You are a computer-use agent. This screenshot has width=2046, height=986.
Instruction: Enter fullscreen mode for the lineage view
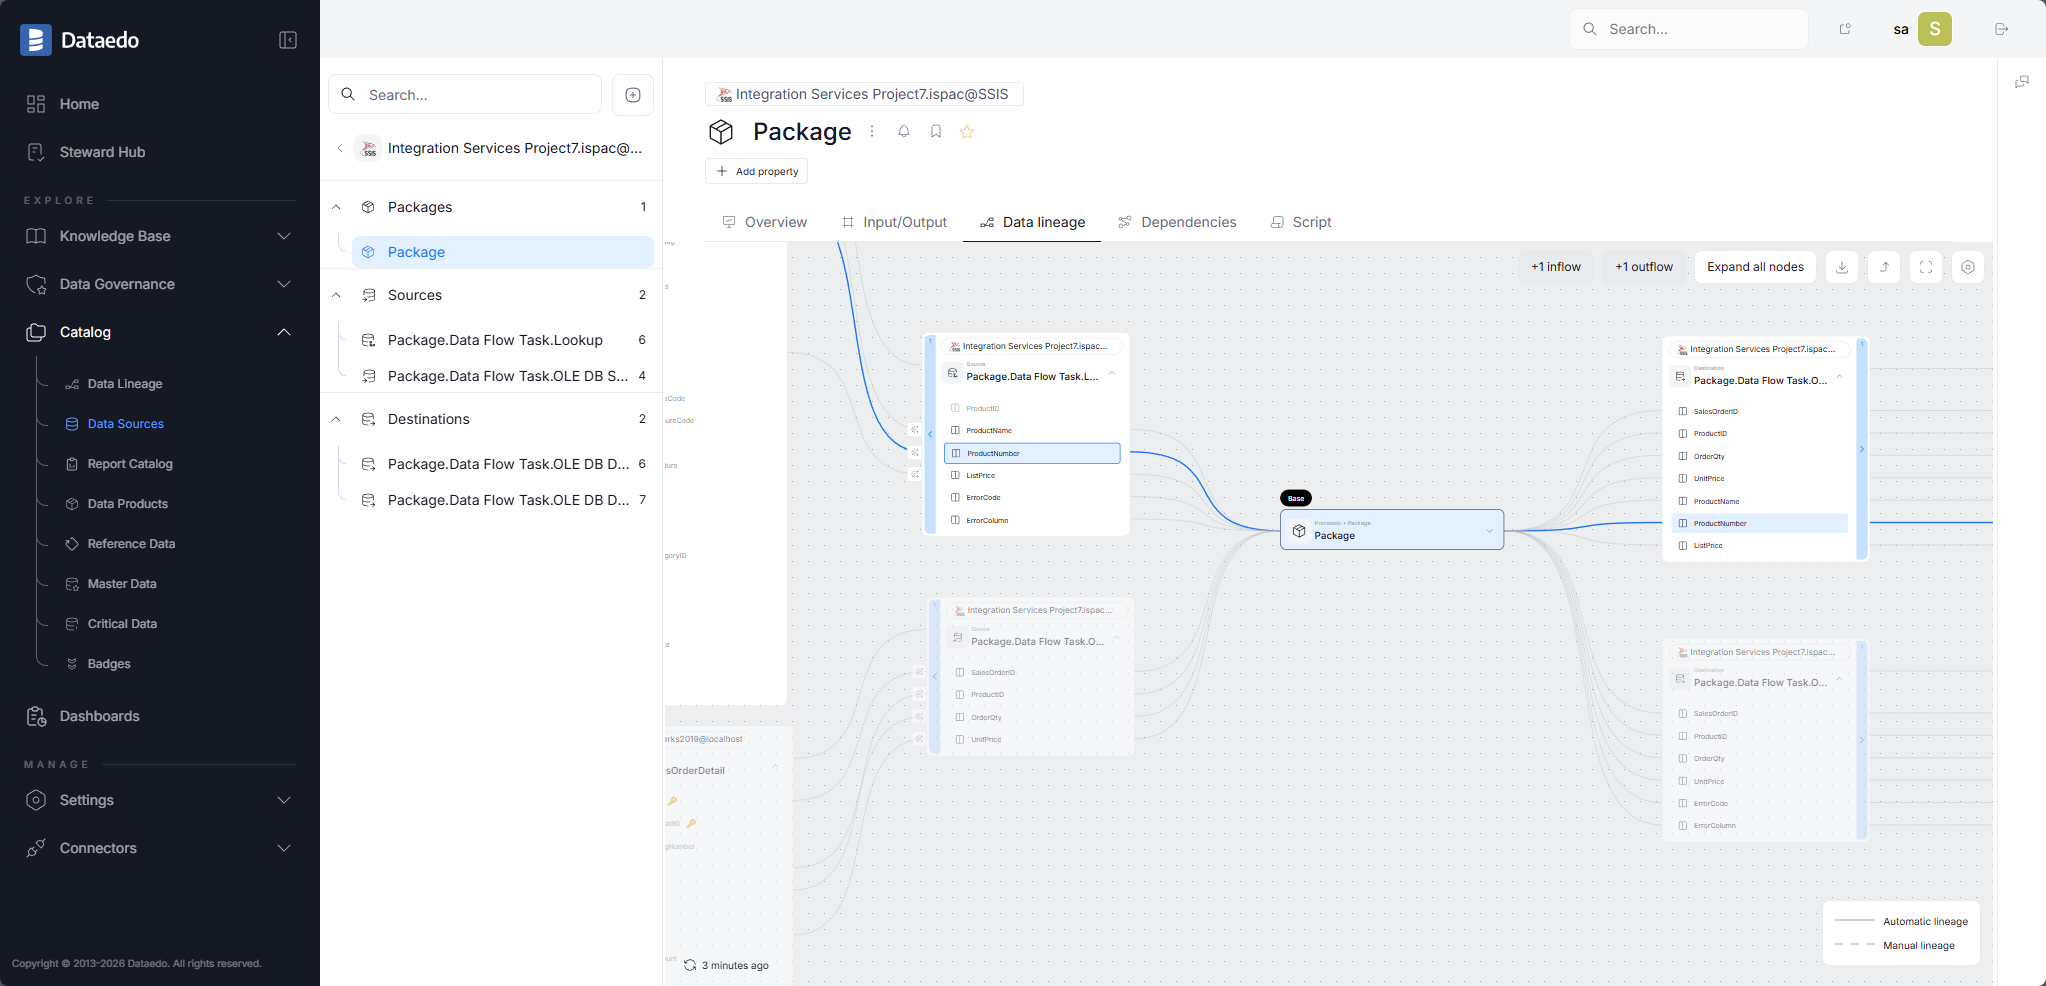[1925, 267]
